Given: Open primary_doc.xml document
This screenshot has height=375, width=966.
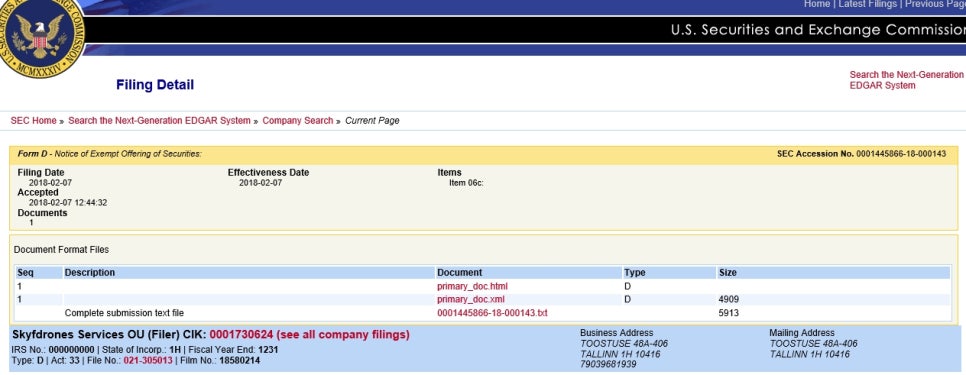Looking at the screenshot, I should coord(471,299).
